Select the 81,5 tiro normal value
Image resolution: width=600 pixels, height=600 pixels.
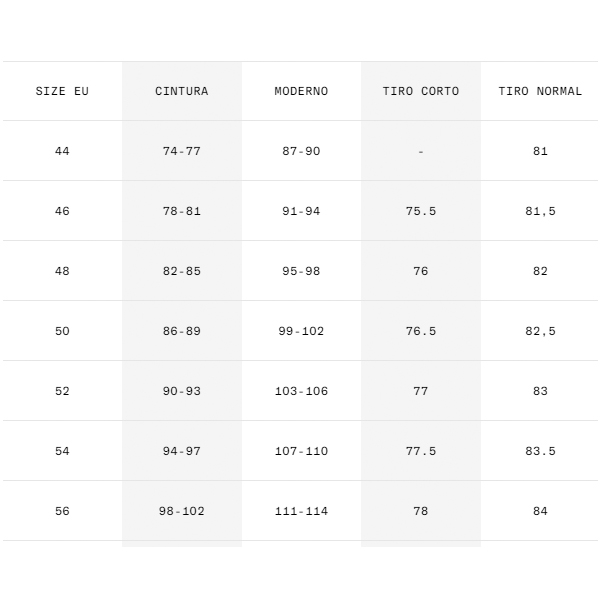click(x=540, y=211)
